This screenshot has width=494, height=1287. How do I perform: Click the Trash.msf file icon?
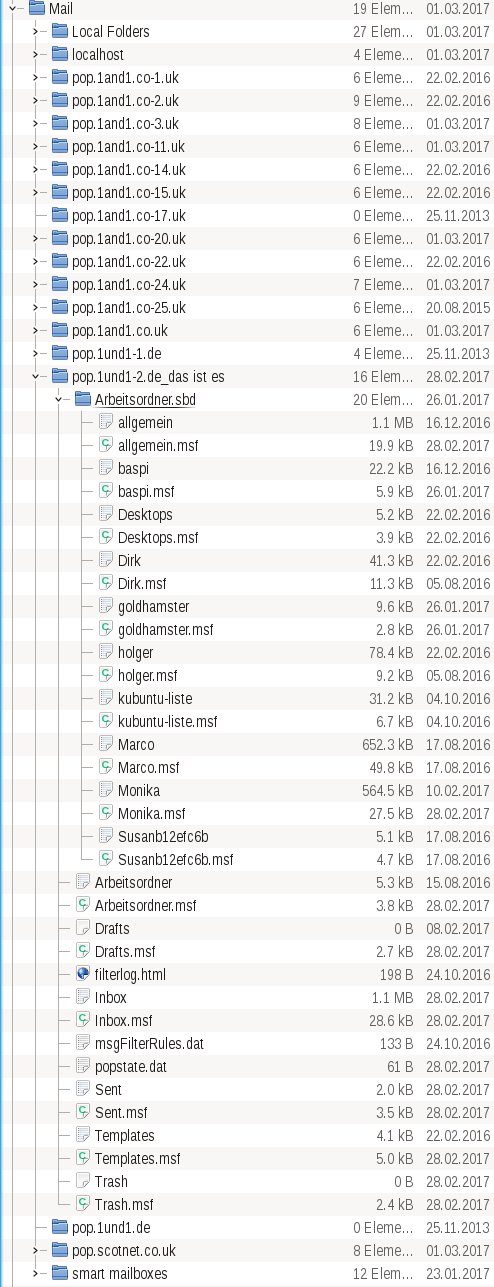click(x=84, y=1204)
